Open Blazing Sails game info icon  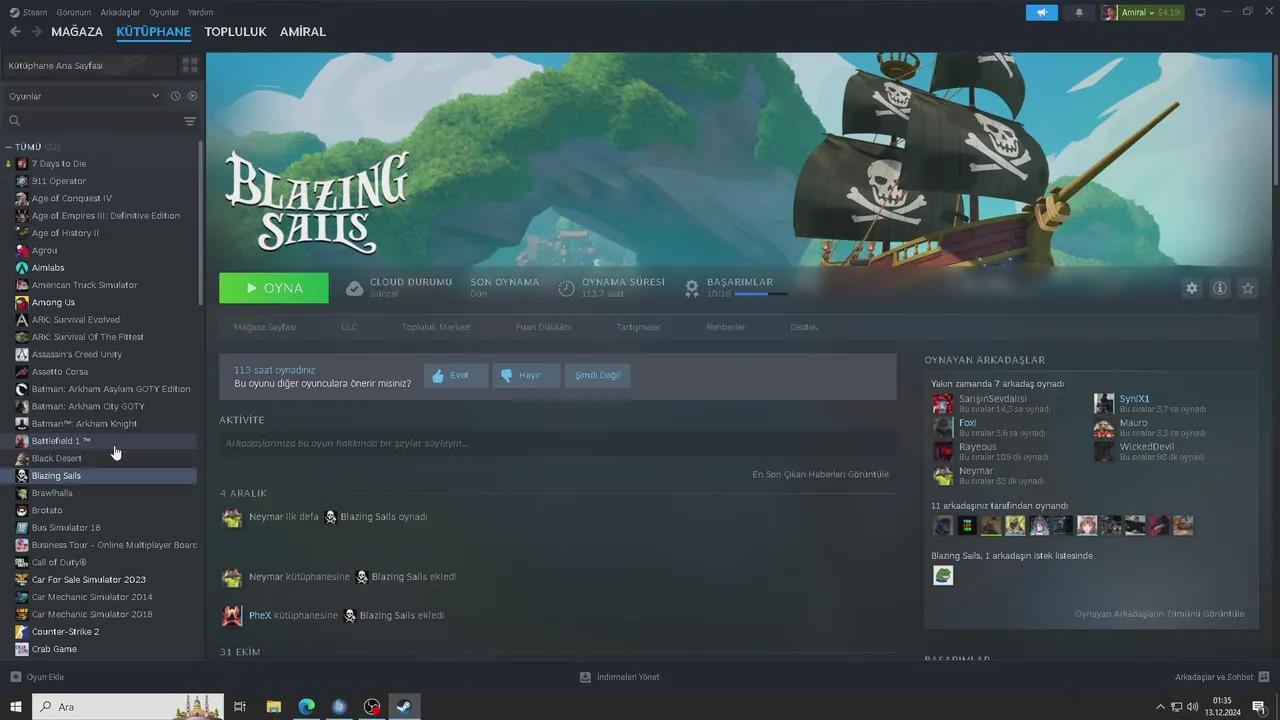click(x=1220, y=288)
